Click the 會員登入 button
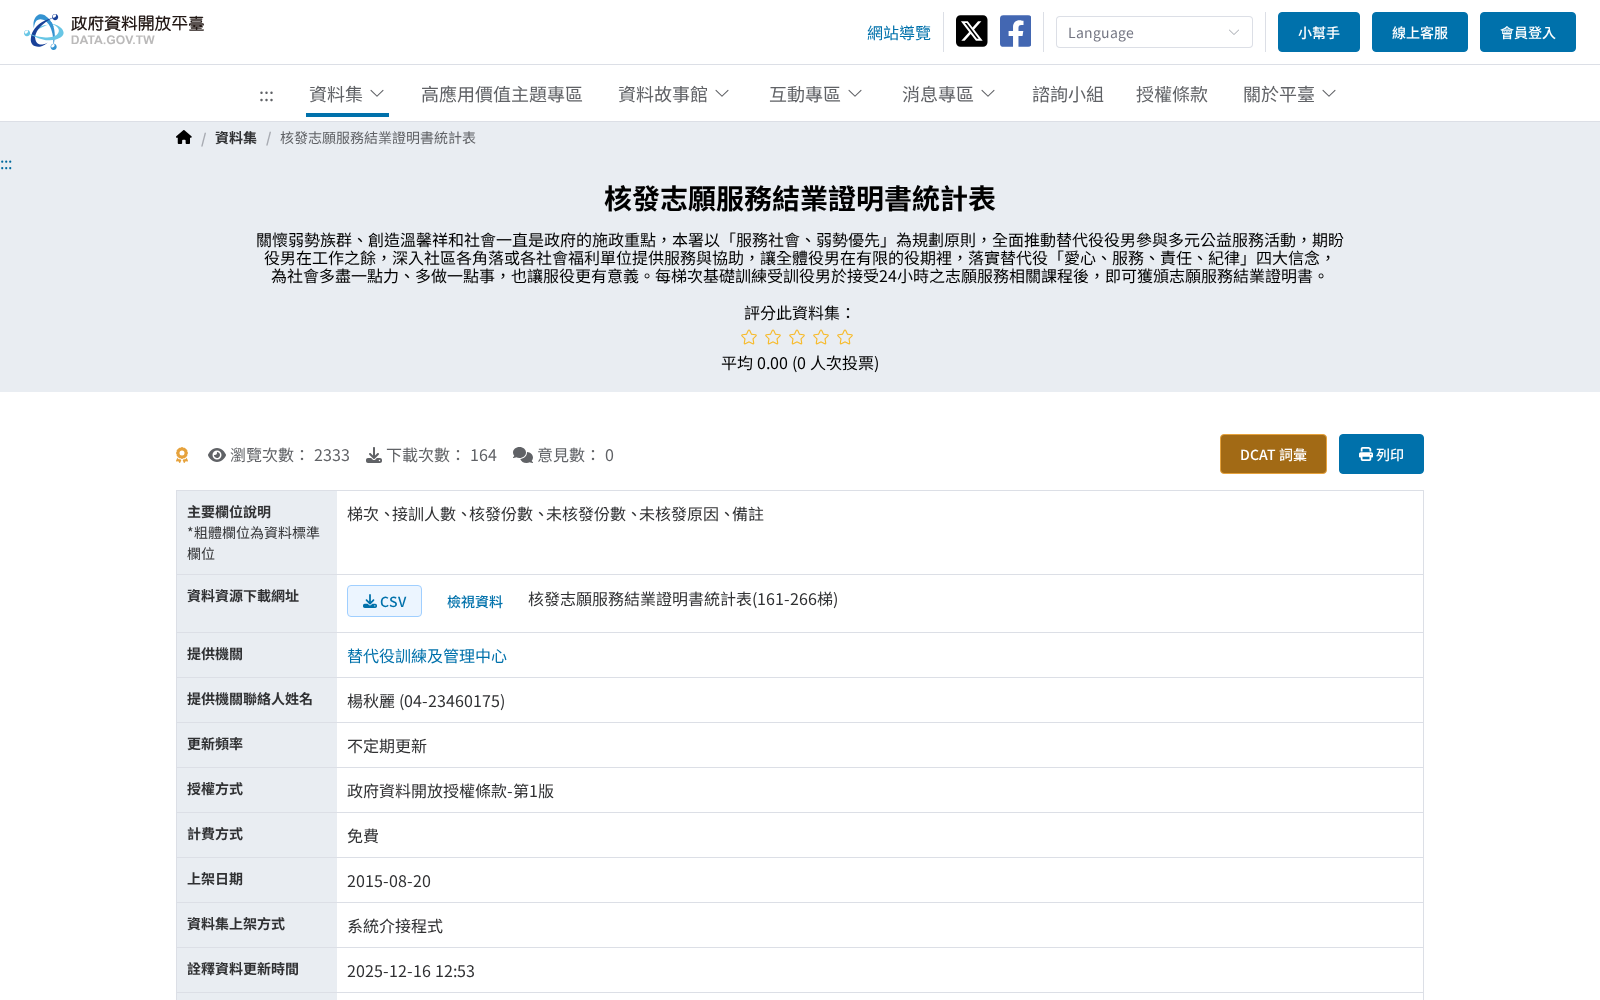 click(x=1528, y=32)
